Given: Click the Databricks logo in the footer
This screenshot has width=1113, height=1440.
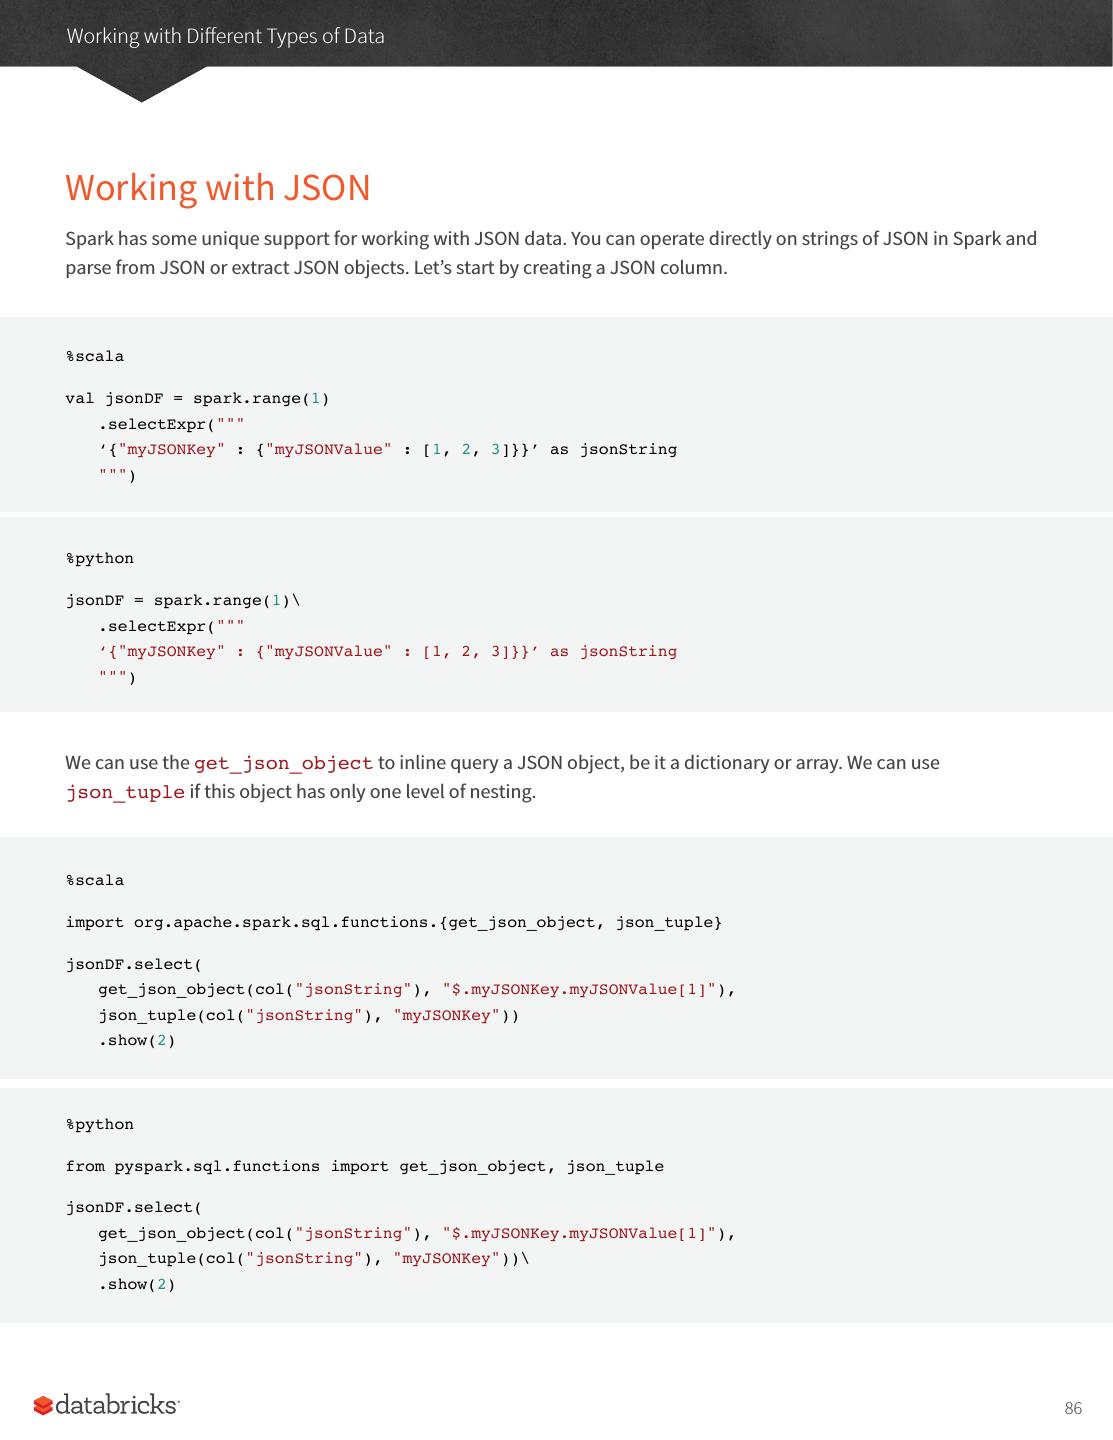Looking at the screenshot, I should (107, 1405).
